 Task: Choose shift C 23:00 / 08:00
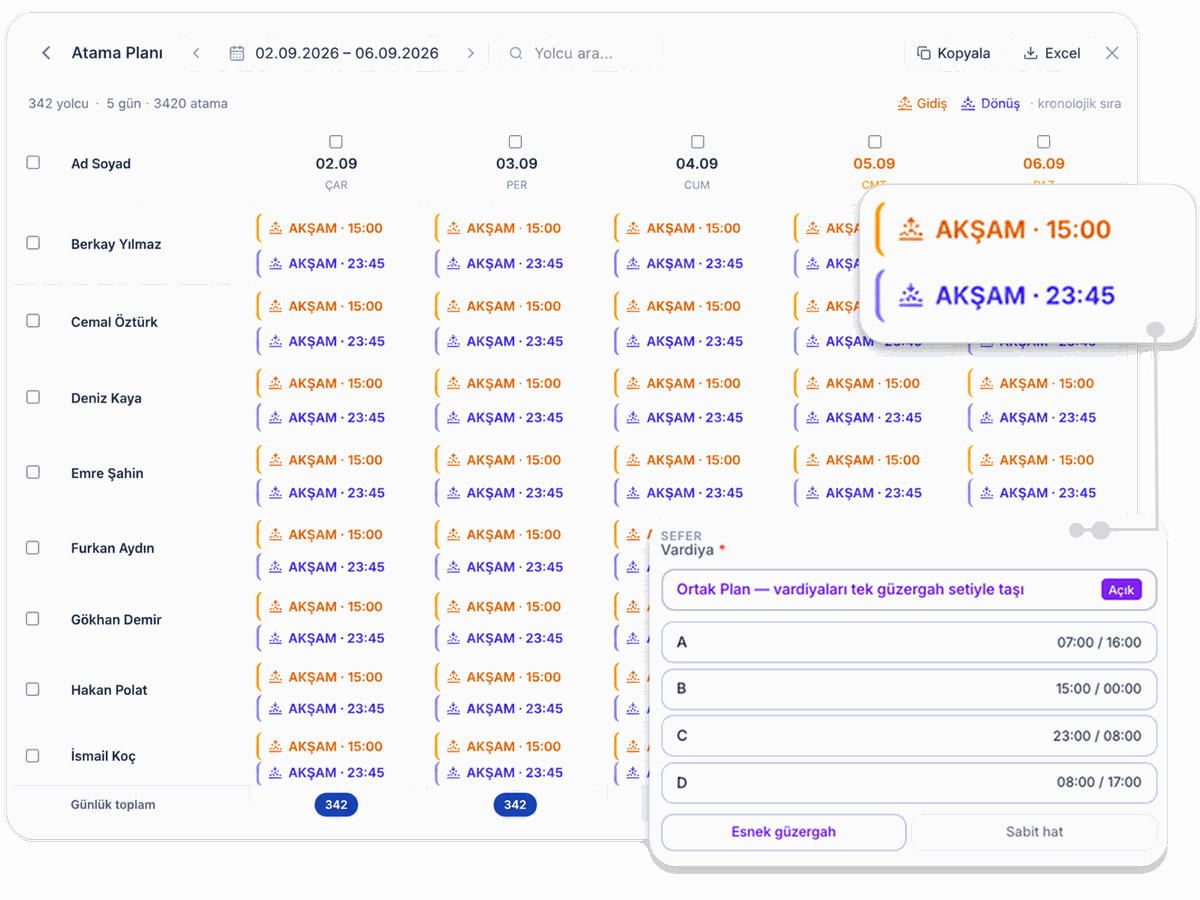pyautogui.click(x=909, y=736)
